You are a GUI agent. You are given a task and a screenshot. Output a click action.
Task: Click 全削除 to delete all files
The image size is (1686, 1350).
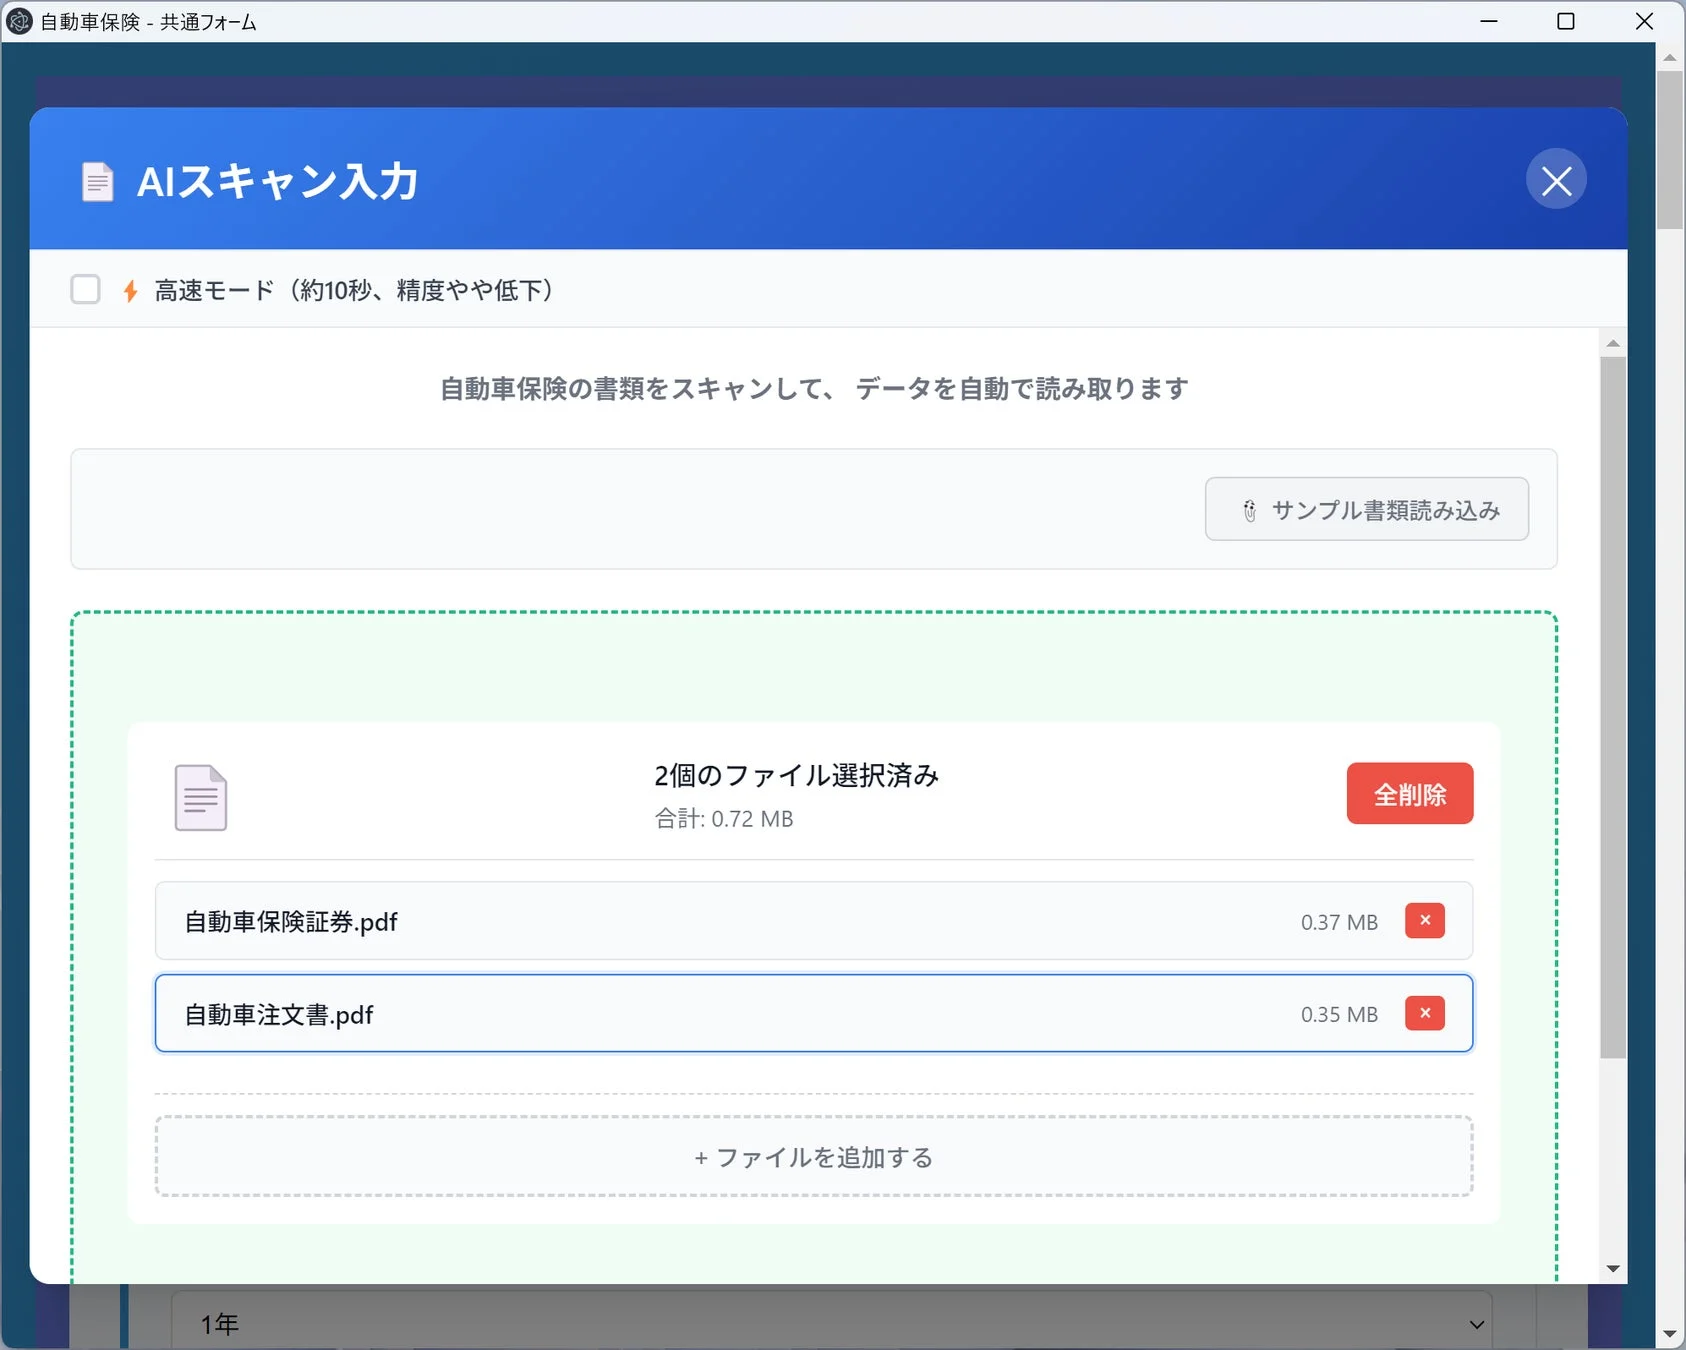pyautogui.click(x=1410, y=793)
